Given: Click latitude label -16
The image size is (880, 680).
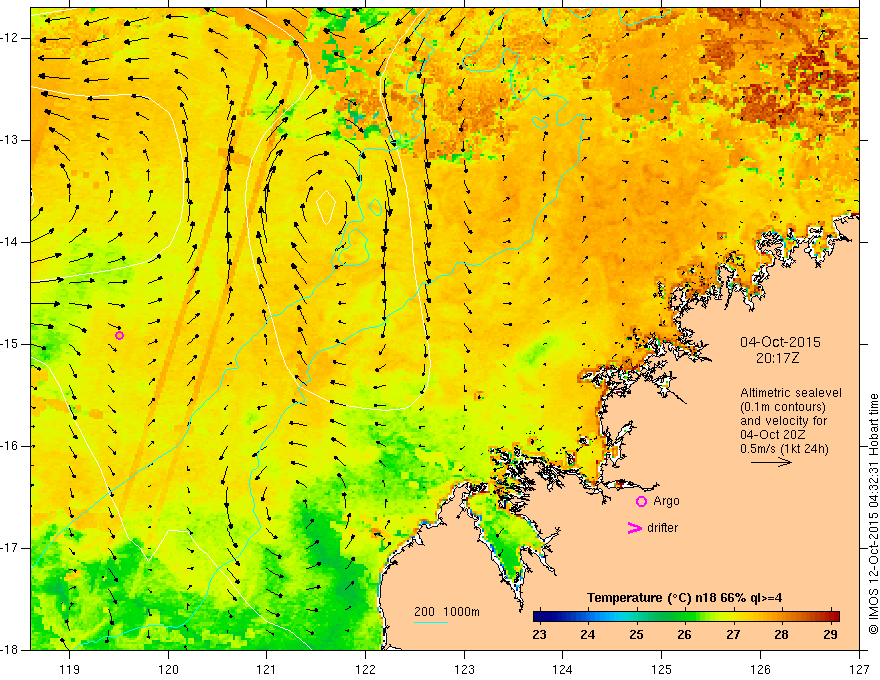Looking at the screenshot, I should [x=9, y=446].
